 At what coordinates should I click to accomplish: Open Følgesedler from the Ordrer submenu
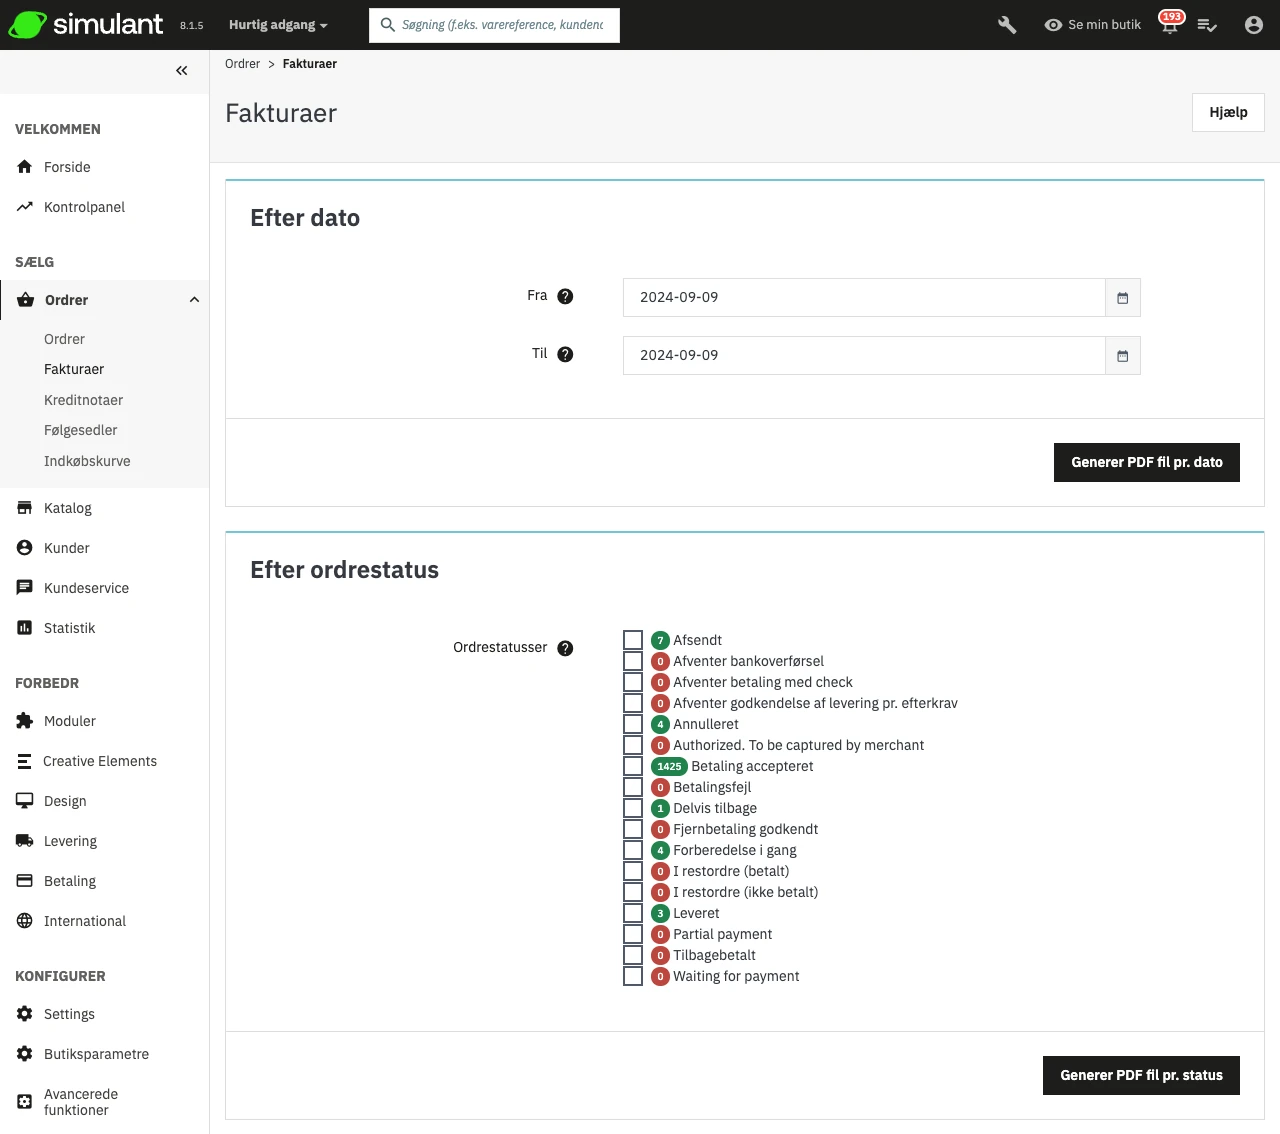tap(80, 430)
